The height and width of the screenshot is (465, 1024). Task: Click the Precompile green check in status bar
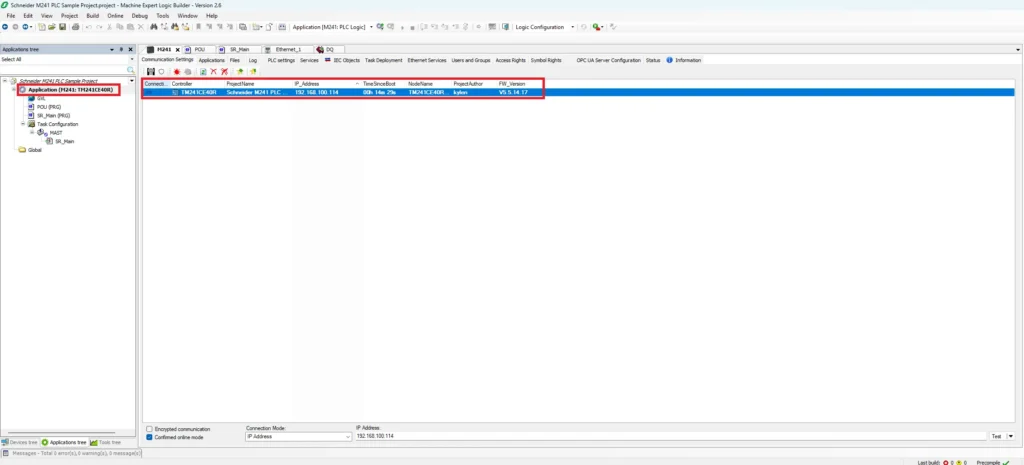pyautogui.click(x=1006, y=462)
